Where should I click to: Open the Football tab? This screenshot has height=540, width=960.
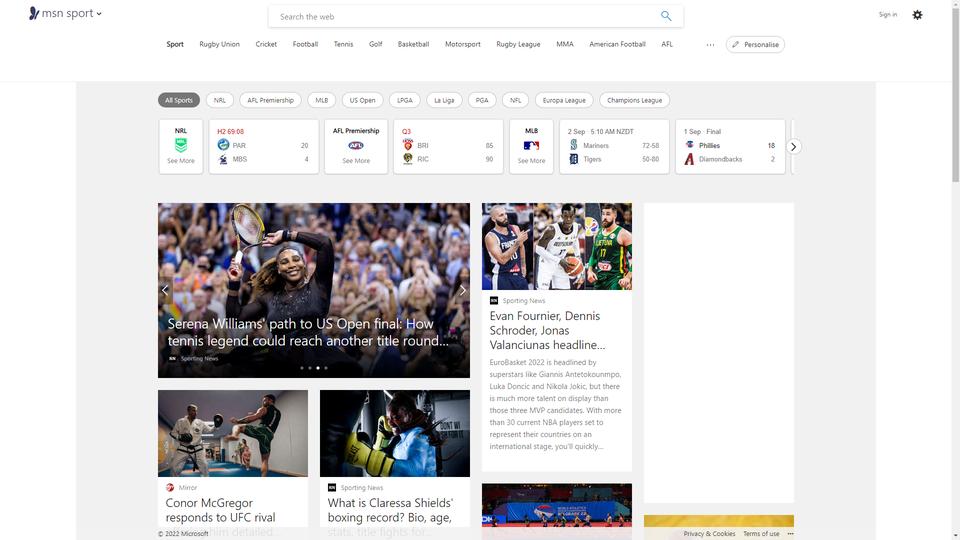coord(306,44)
